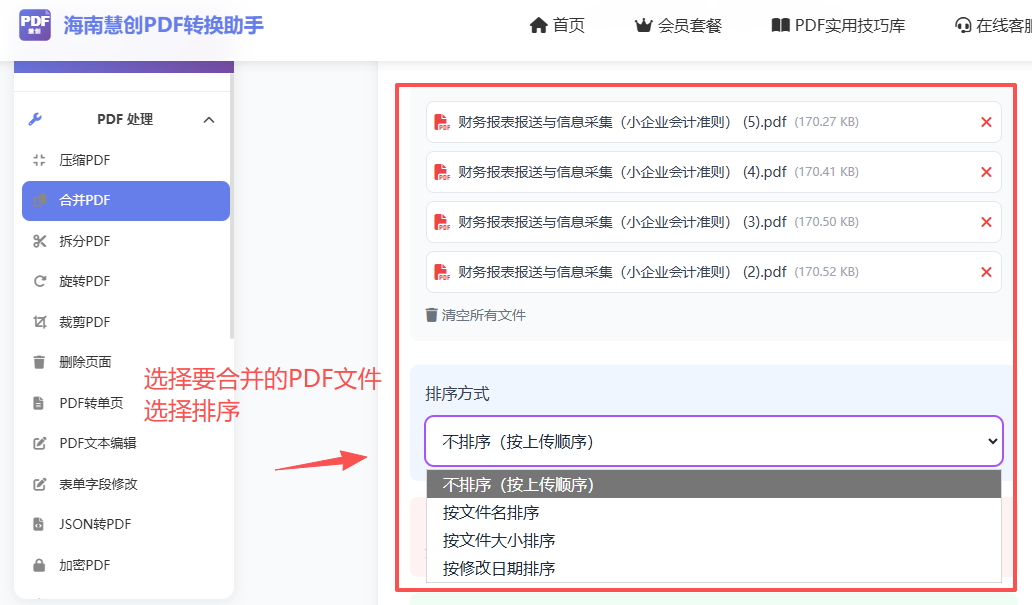Click the trash icon beside 删除页面

[x=39, y=362]
